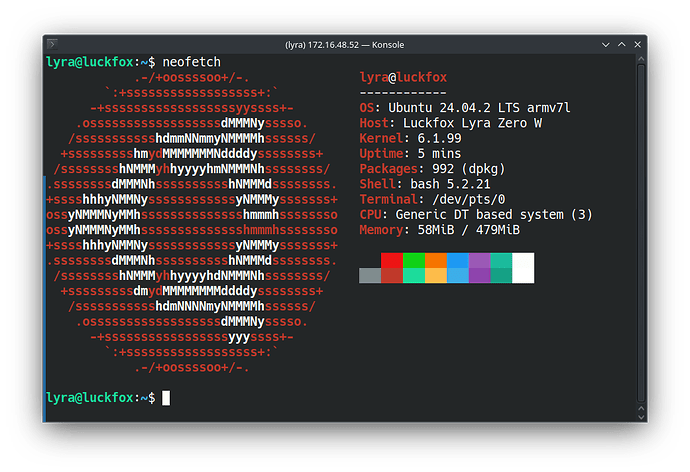
Task: Click the gray color block
Action: coord(370,276)
